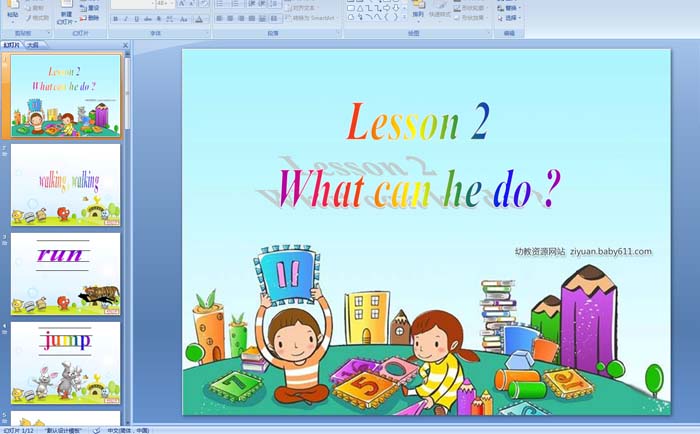Click the New Slide (新建幻灯片) button
The image size is (700, 434).
coord(67,13)
